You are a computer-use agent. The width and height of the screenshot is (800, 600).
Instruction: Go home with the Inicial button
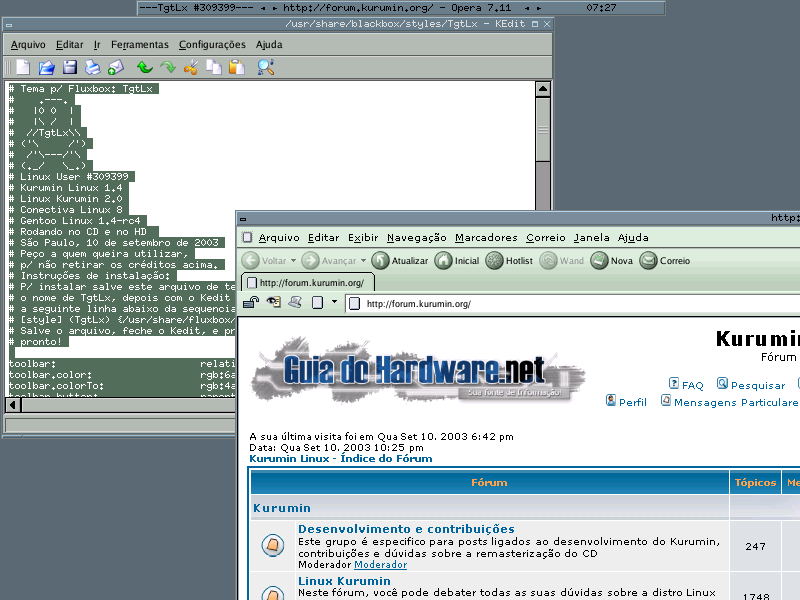click(x=457, y=261)
